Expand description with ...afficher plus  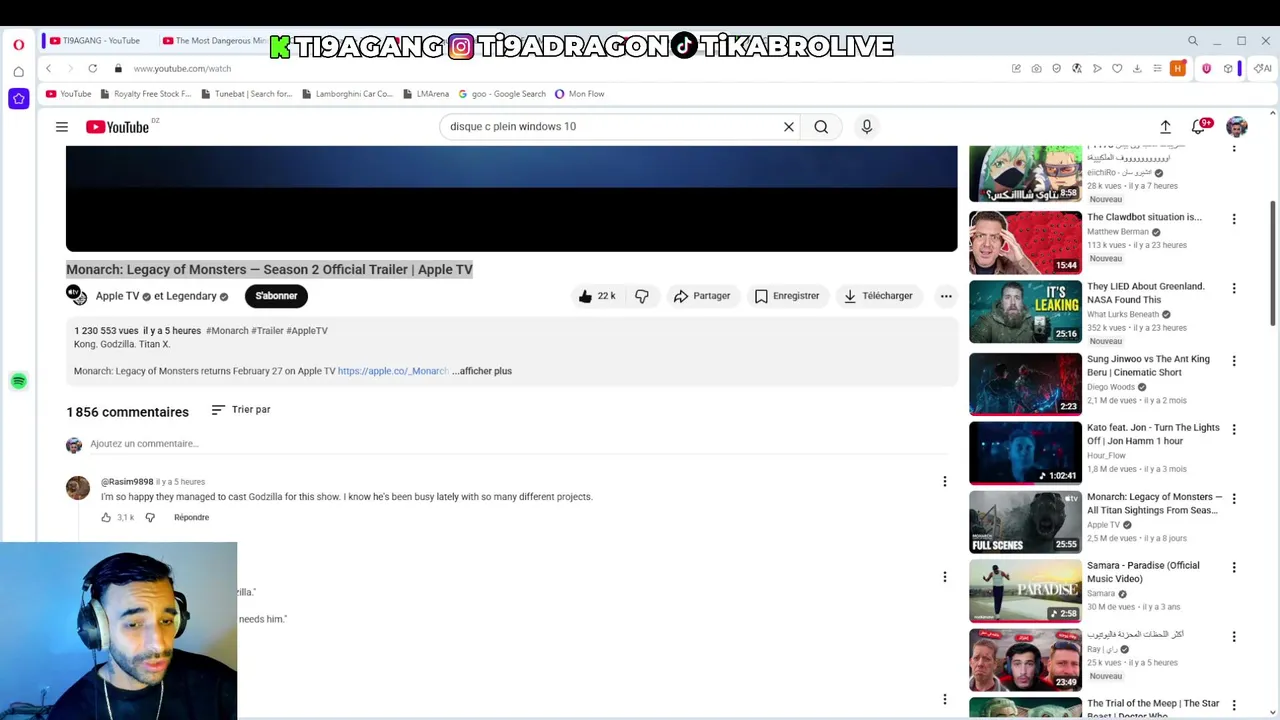(x=482, y=371)
